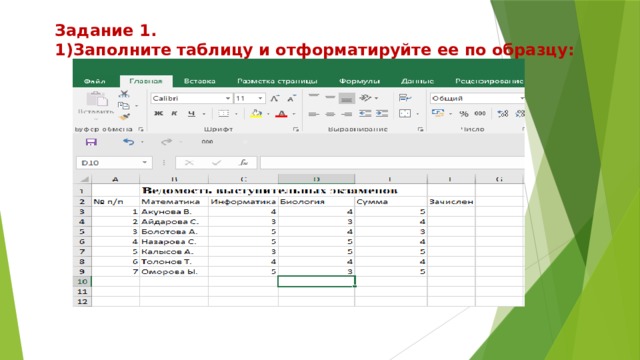Click the Cut scissors icon

point(124,94)
